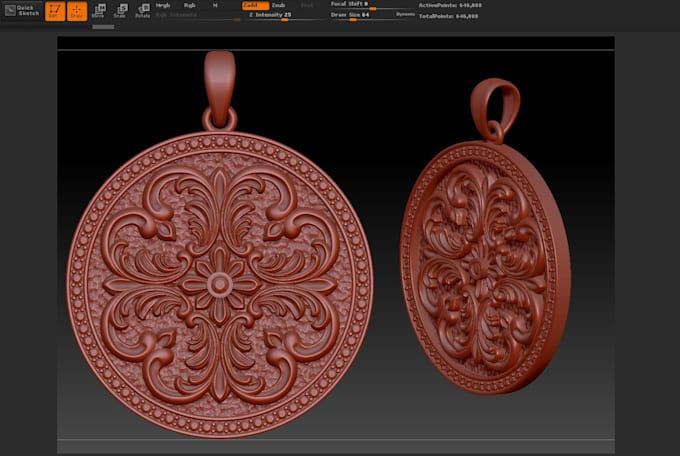The width and height of the screenshot is (680, 456).
Task: Toggle the Zsub sculpt mode
Action: [x=278, y=6]
